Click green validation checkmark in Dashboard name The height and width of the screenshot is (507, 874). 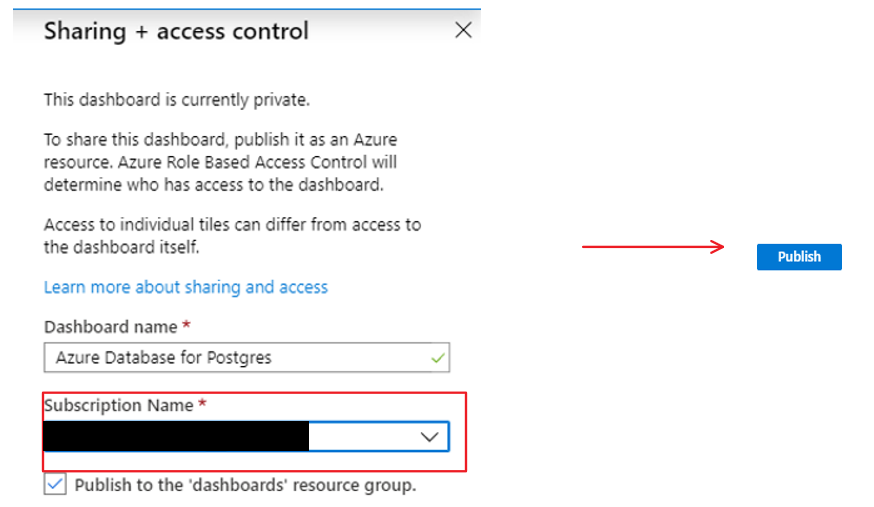(x=438, y=356)
